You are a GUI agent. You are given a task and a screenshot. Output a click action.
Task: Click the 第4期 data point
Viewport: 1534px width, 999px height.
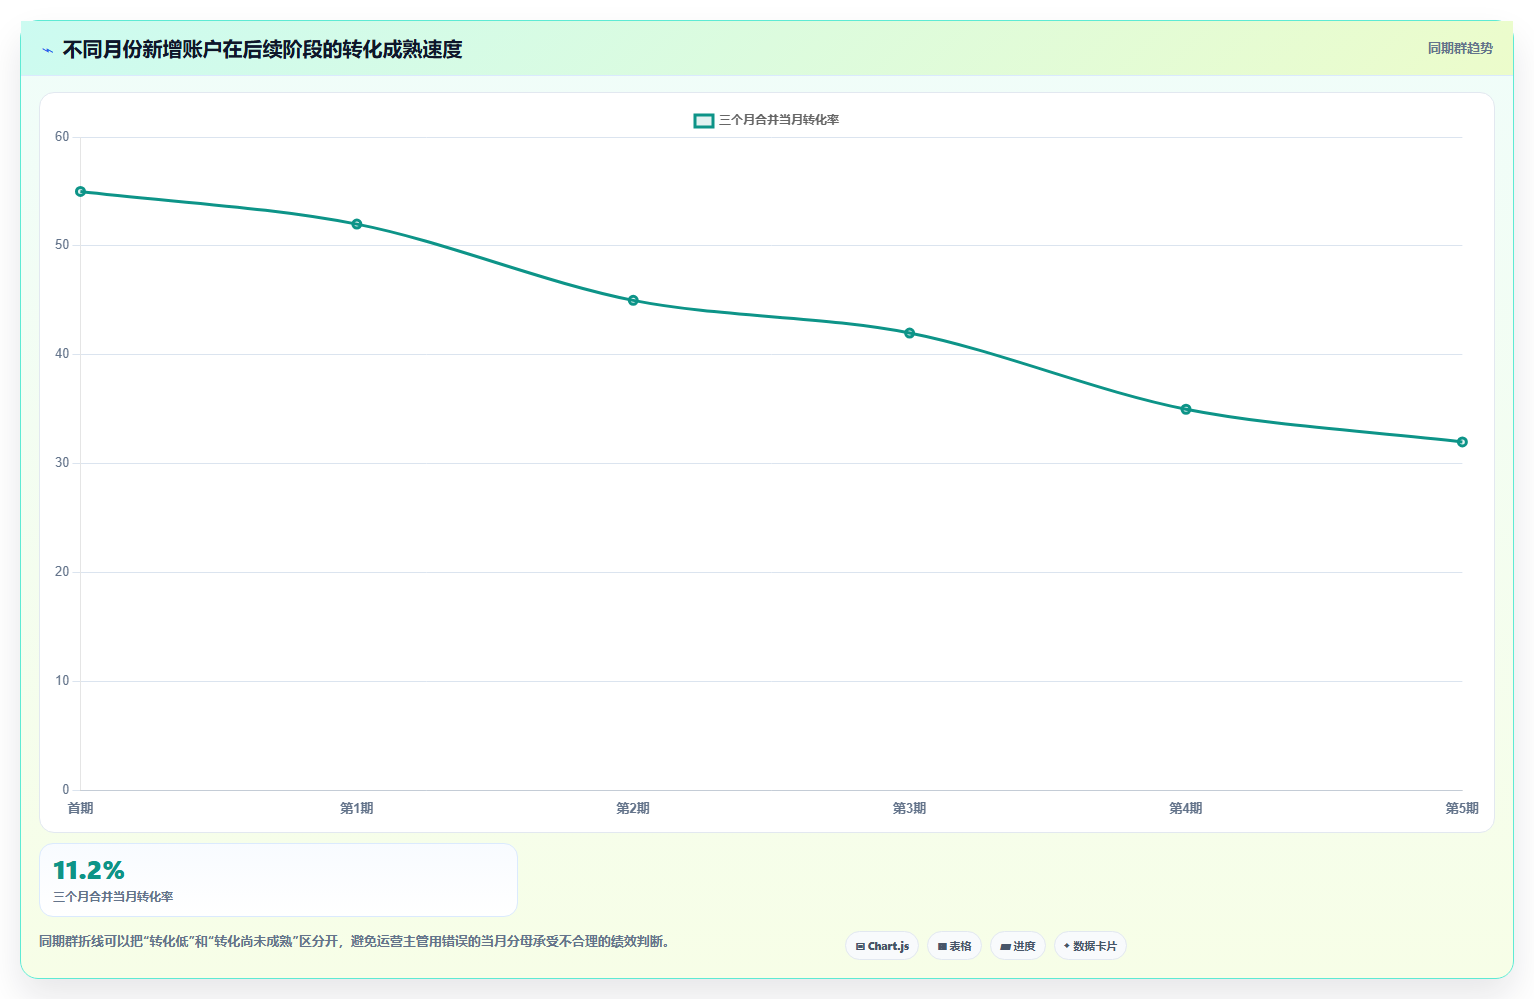point(1186,409)
